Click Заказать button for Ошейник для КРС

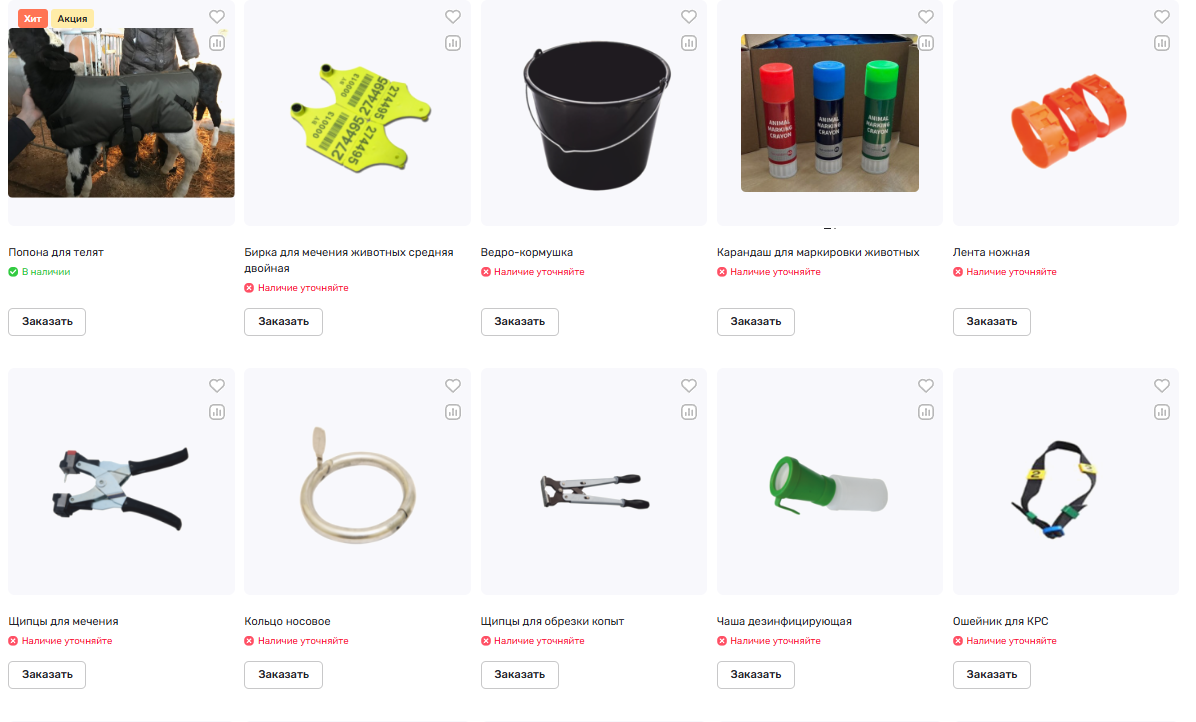[992, 675]
